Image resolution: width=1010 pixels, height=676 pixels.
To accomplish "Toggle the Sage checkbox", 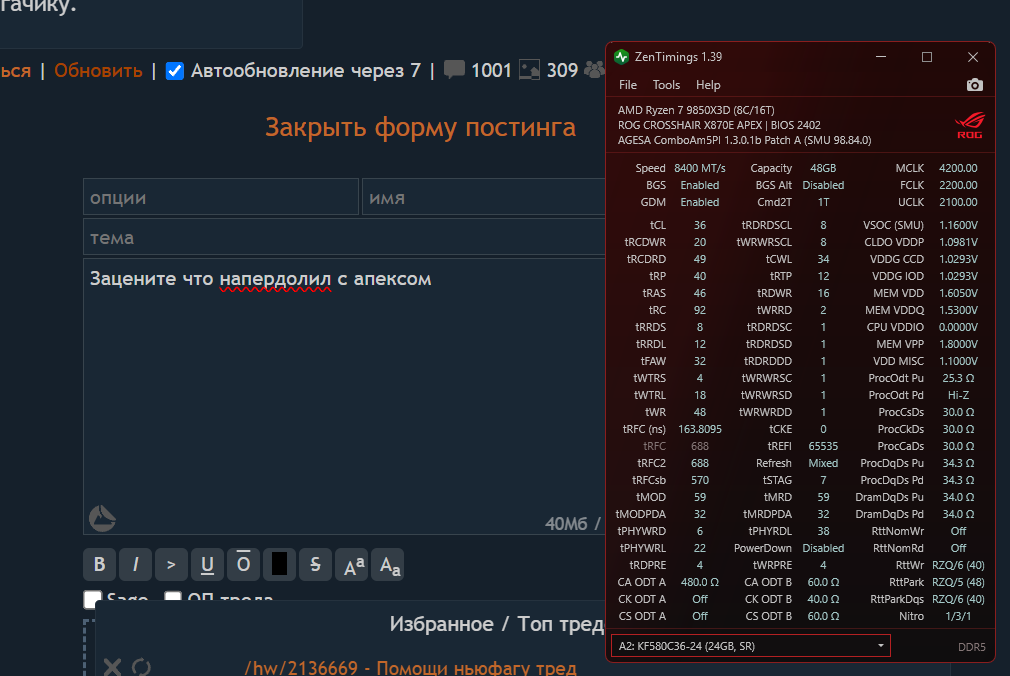I will pyautogui.click(x=93, y=599).
